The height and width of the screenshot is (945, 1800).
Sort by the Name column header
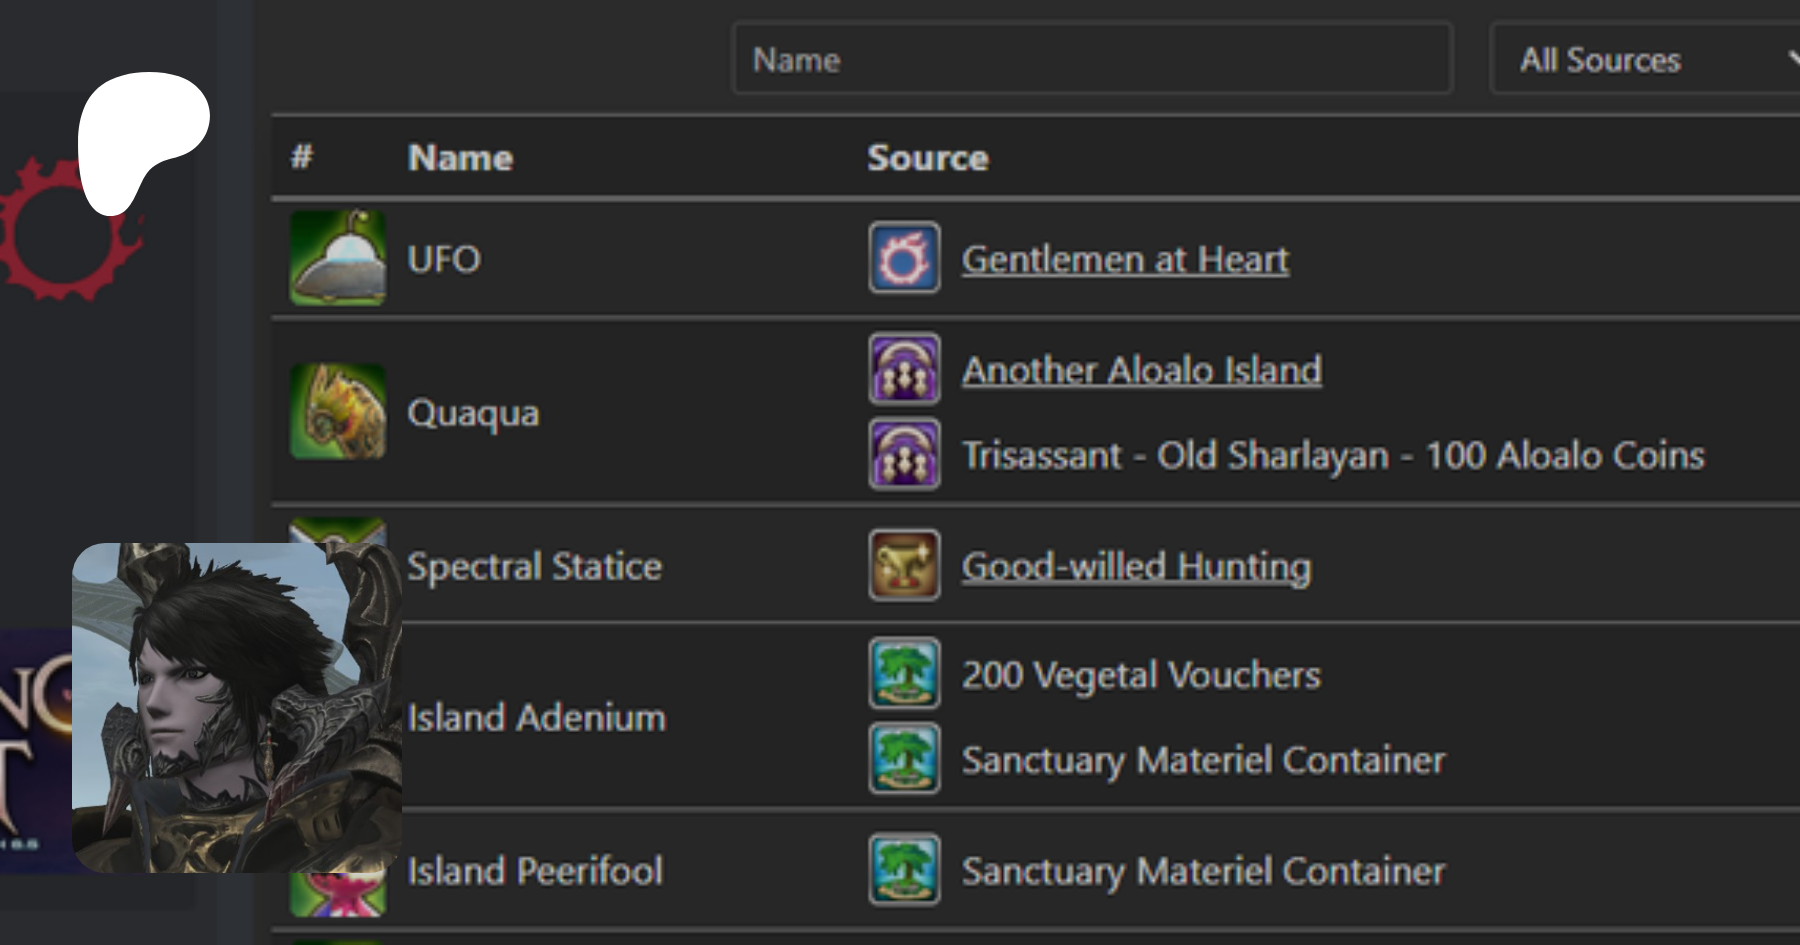coord(460,158)
